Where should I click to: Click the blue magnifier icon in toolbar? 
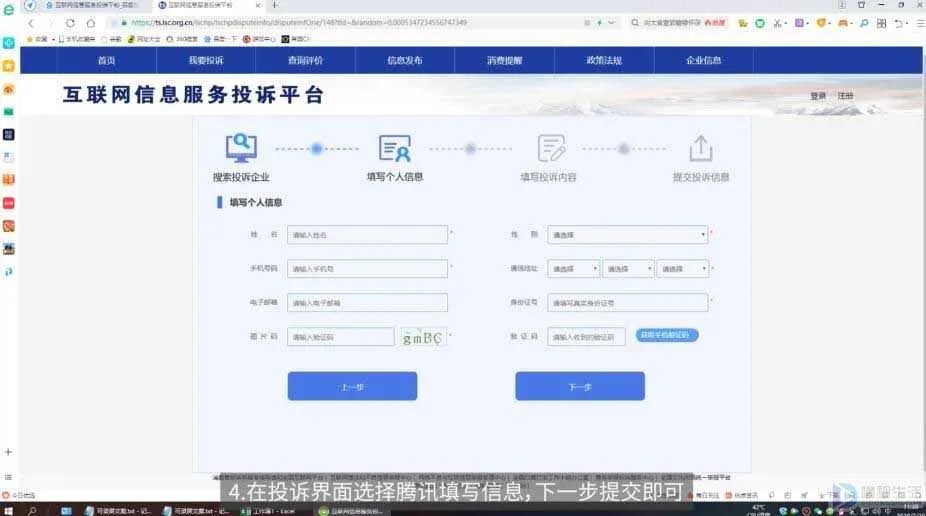[864, 23]
